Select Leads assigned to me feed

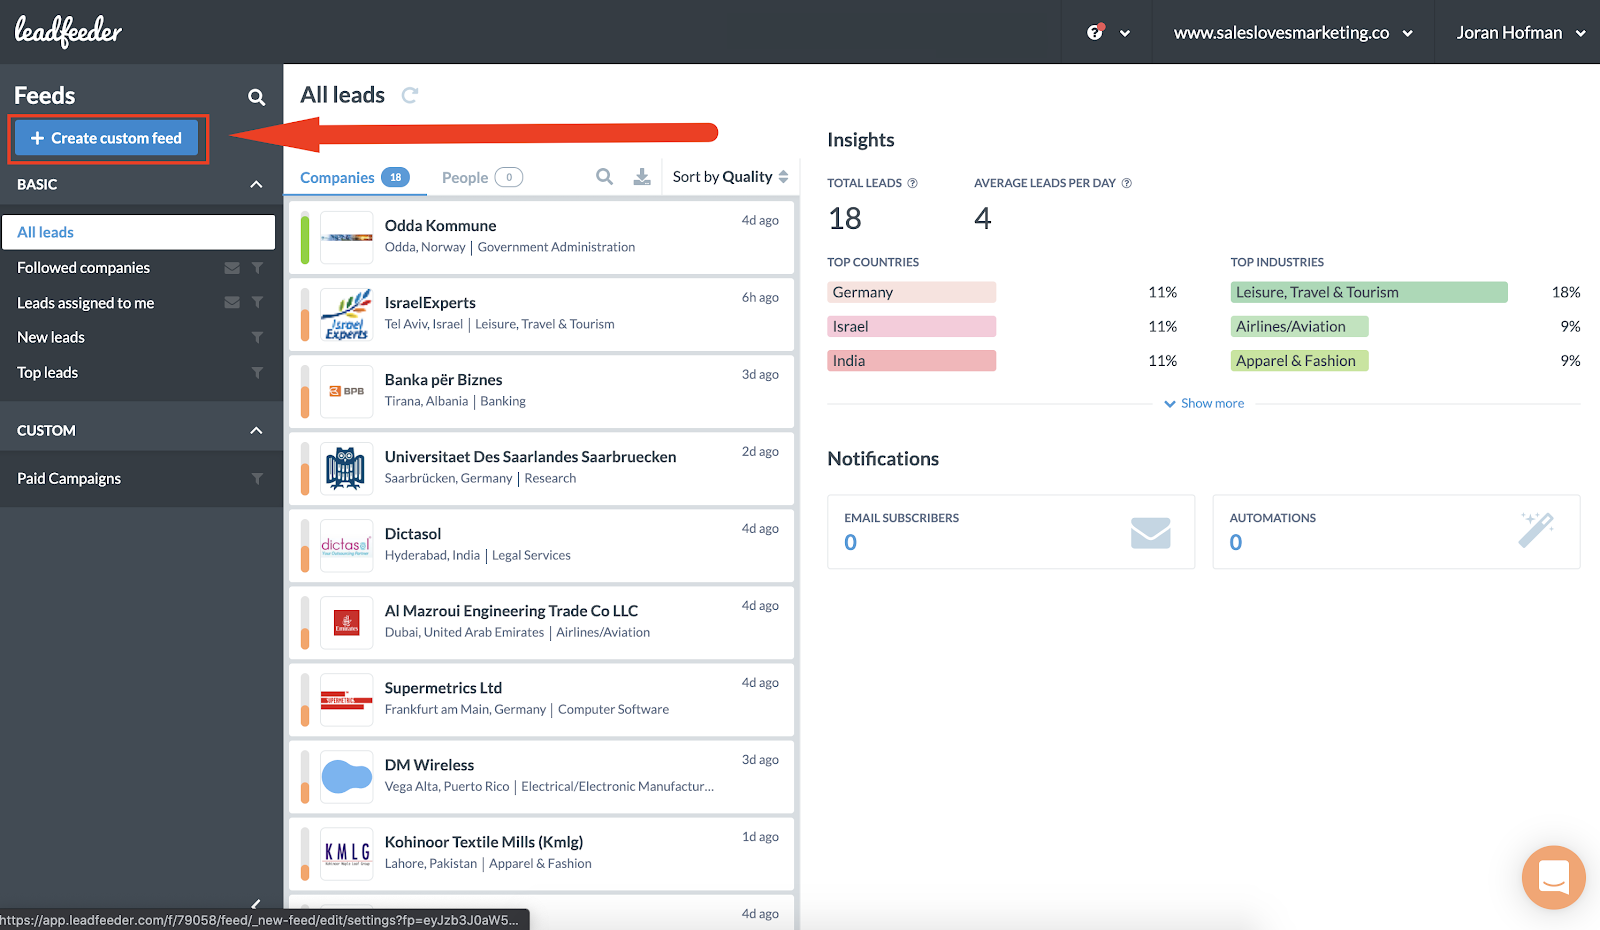[85, 303]
